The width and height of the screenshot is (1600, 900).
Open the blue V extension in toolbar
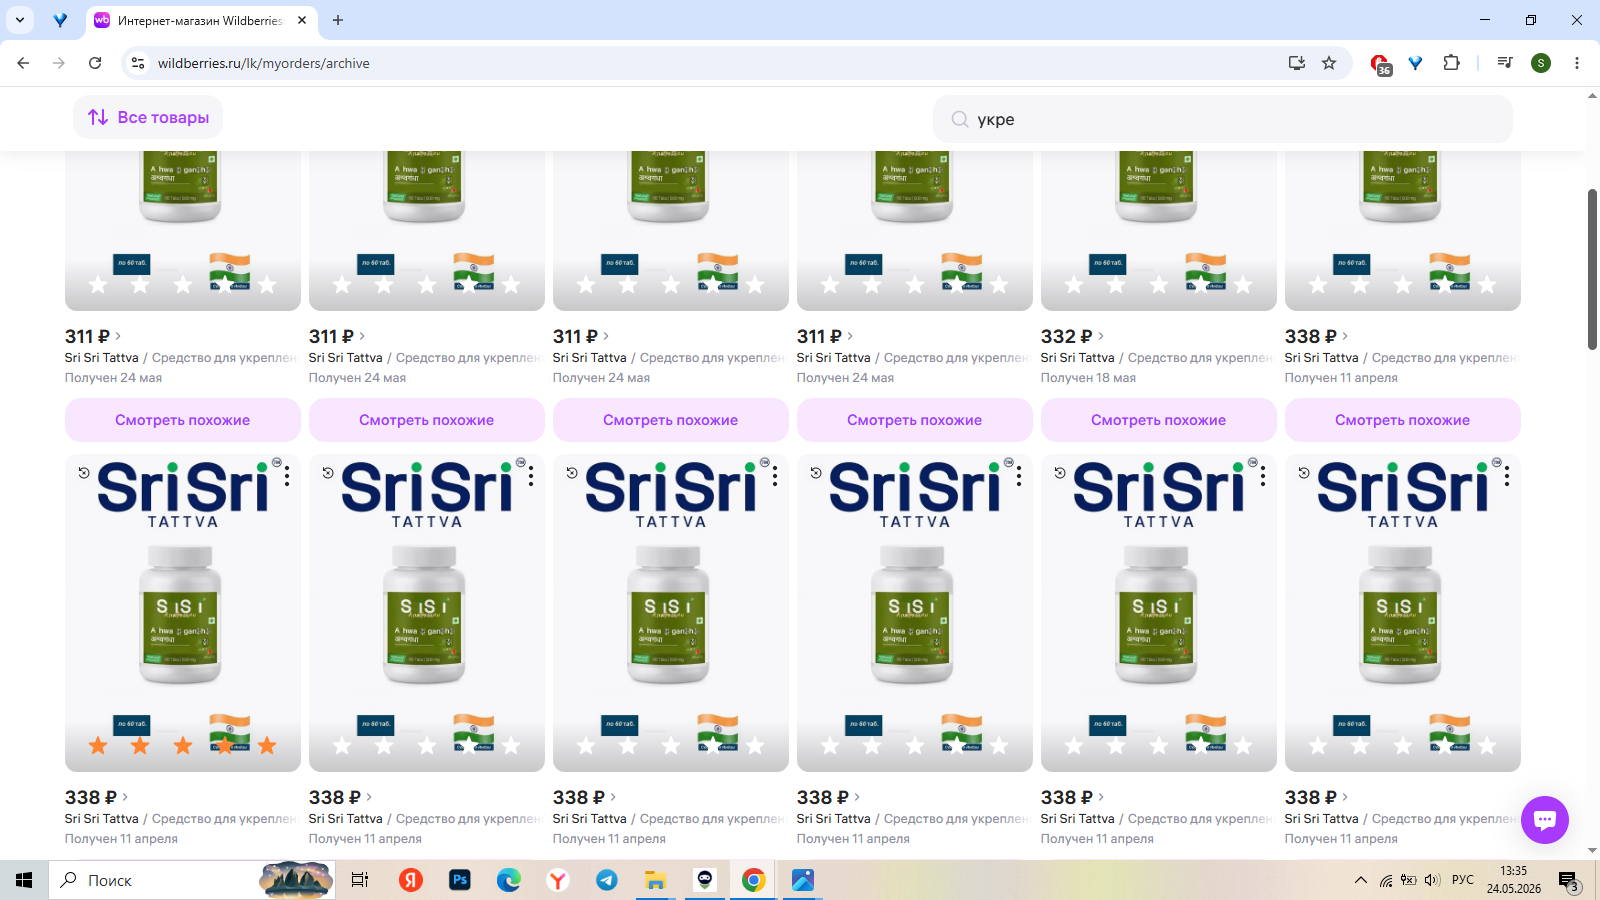pos(1415,63)
